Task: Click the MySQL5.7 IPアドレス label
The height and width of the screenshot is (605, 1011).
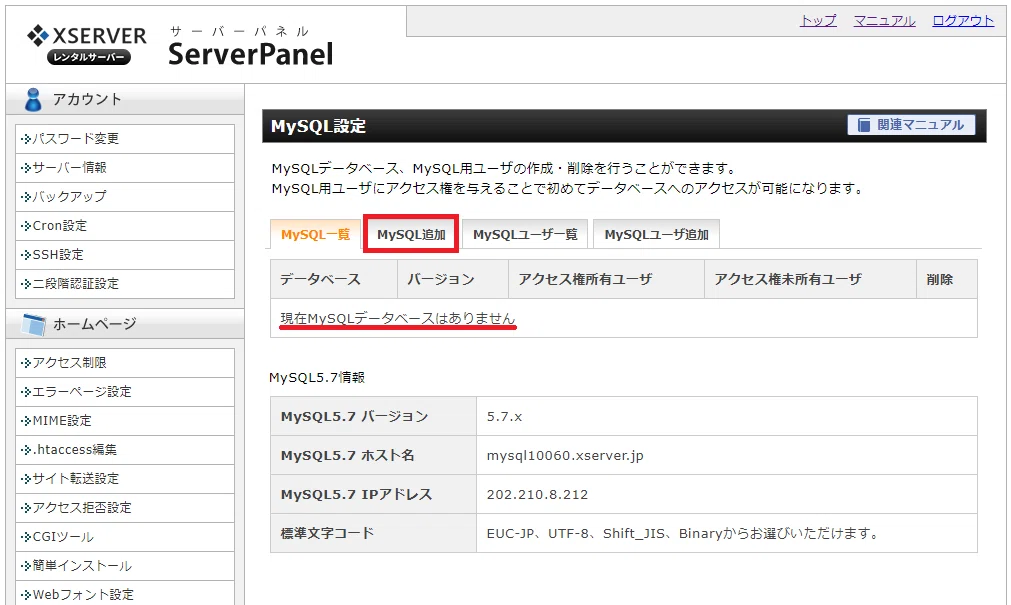Action: [357, 495]
